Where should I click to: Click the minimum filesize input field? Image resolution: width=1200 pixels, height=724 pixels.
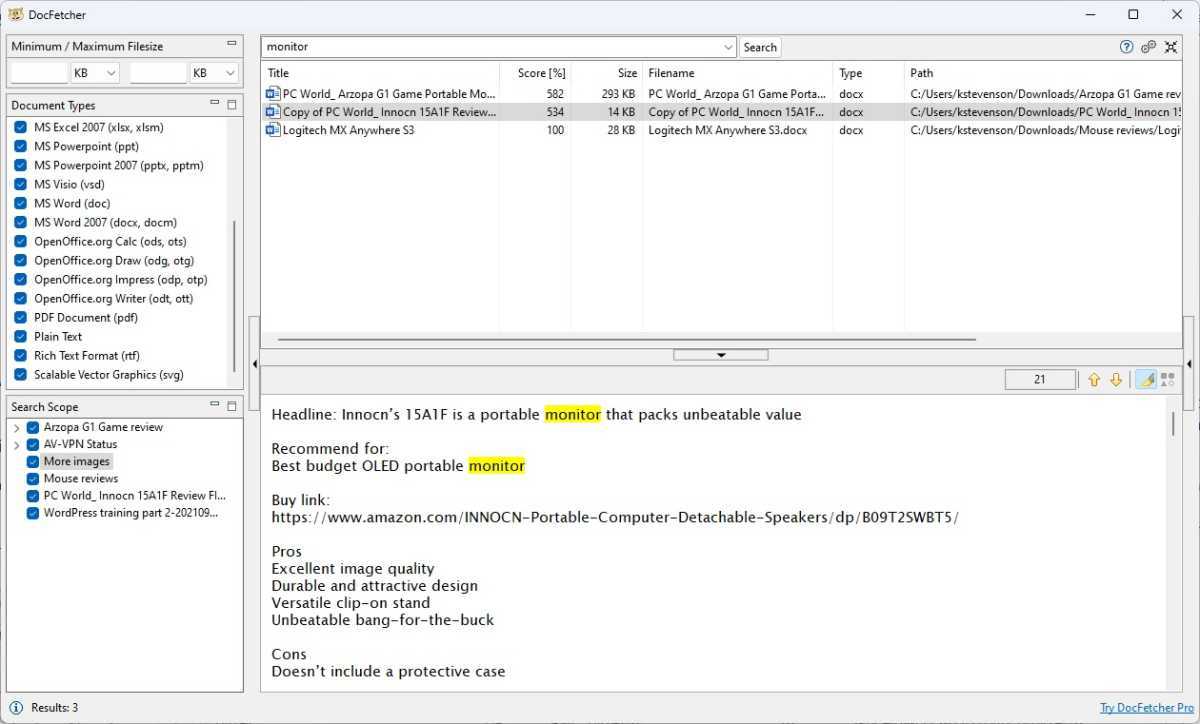pyautogui.click(x=38, y=73)
